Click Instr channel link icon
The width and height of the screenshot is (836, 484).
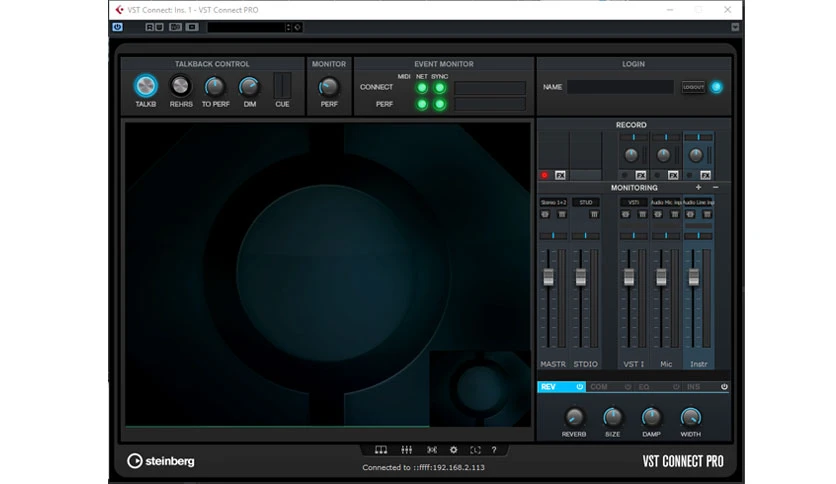tap(690, 214)
